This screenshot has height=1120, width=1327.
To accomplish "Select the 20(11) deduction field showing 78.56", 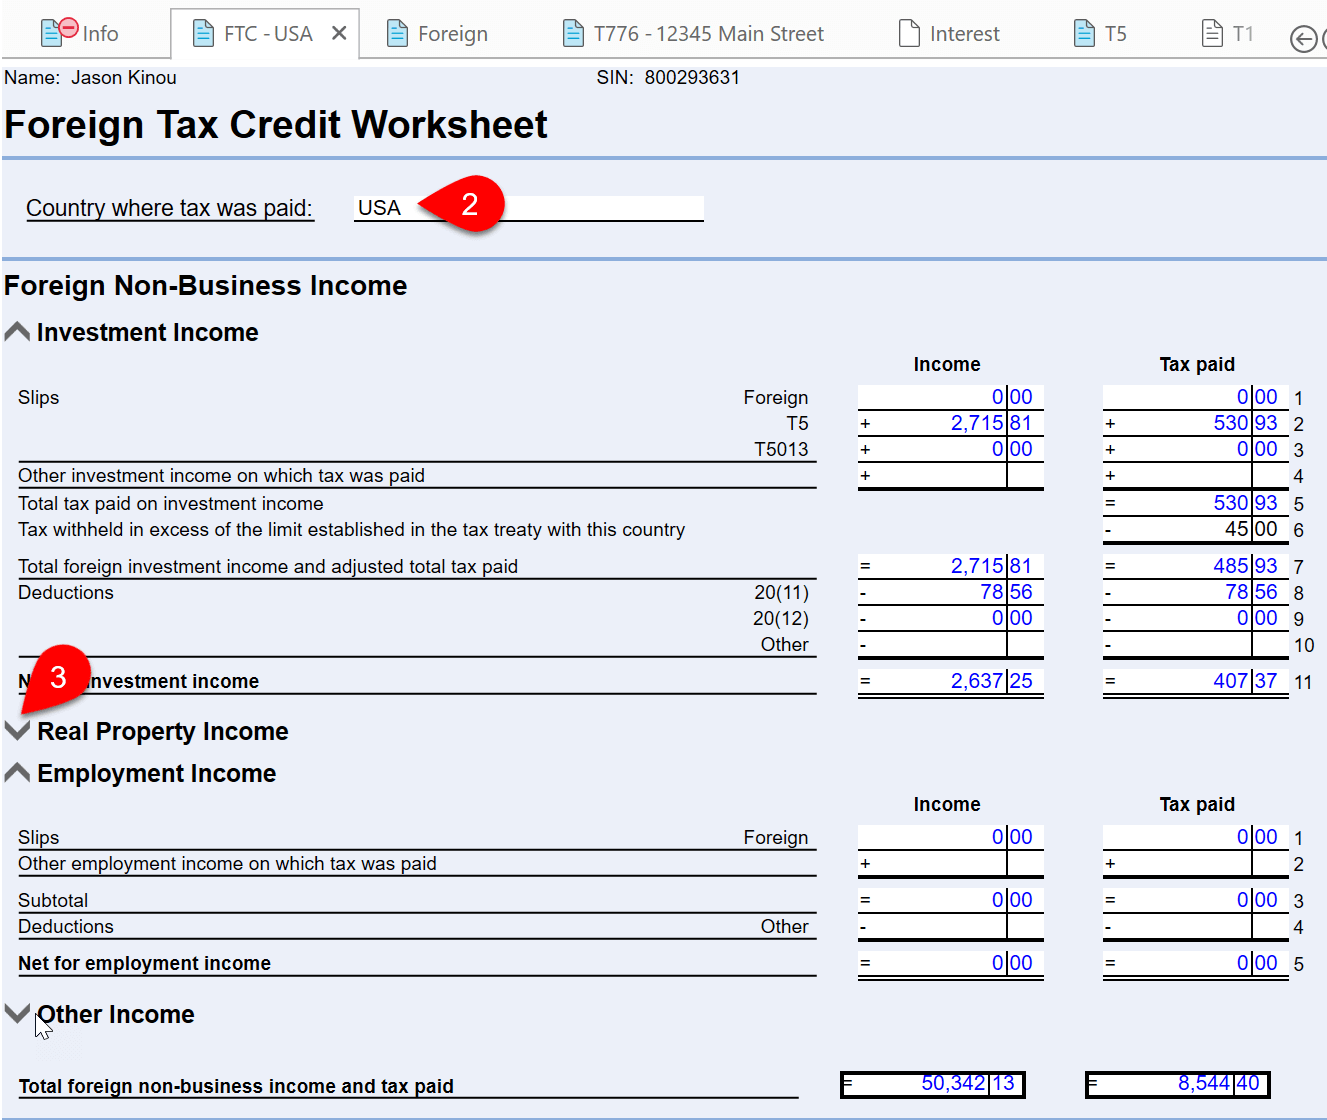I will click(x=950, y=591).
